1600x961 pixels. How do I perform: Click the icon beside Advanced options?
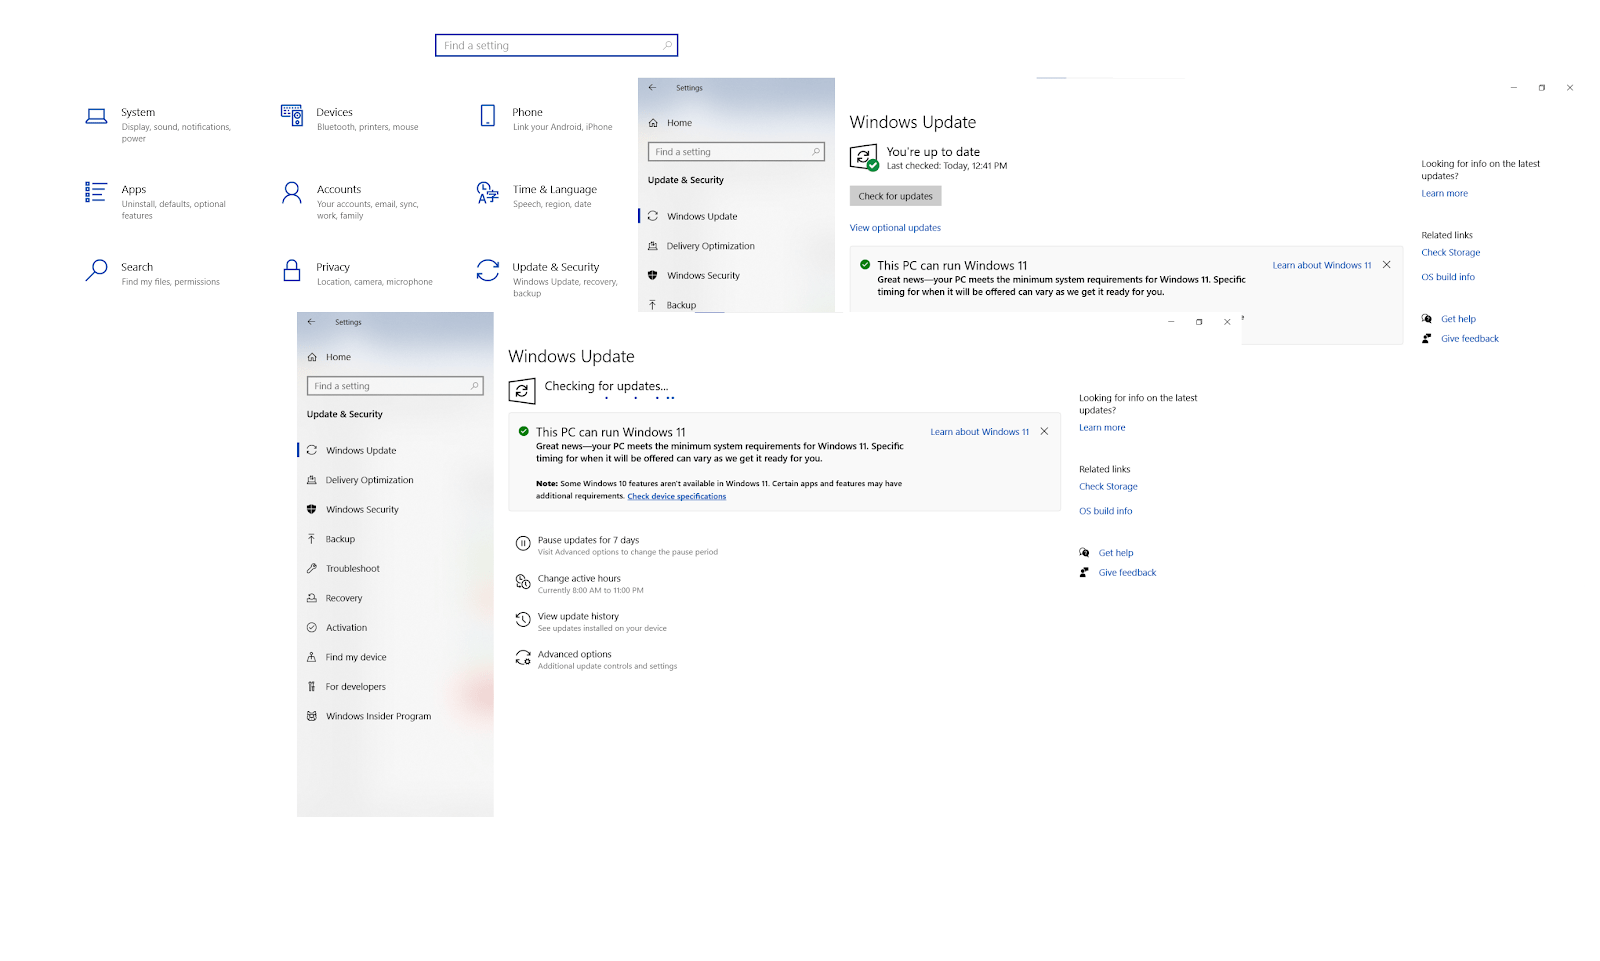click(x=523, y=658)
